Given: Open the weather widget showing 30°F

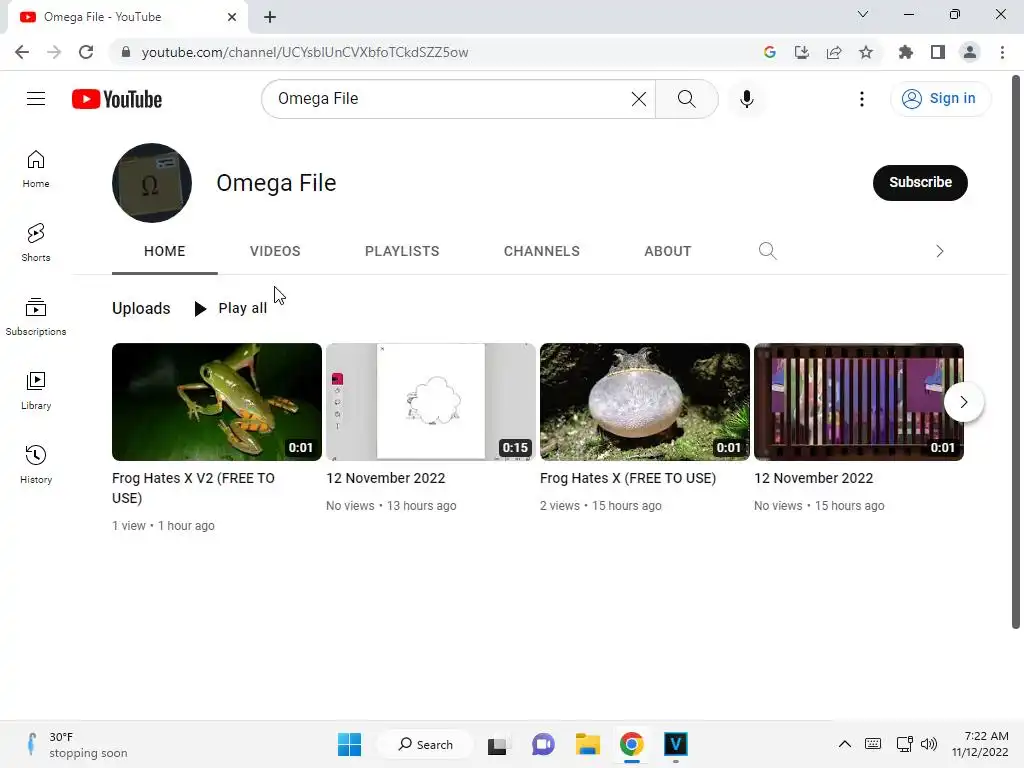Looking at the screenshot, I should click(77, 744).
